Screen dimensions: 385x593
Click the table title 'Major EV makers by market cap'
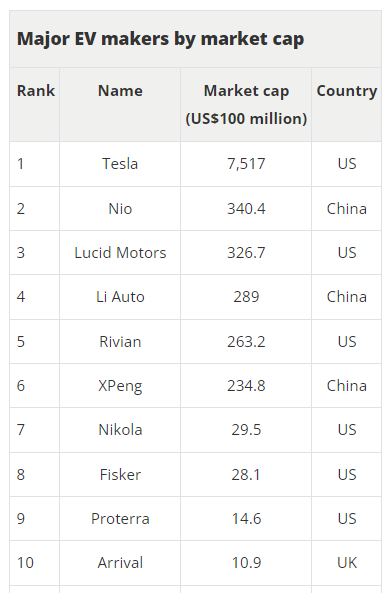[x=160, y=39]
